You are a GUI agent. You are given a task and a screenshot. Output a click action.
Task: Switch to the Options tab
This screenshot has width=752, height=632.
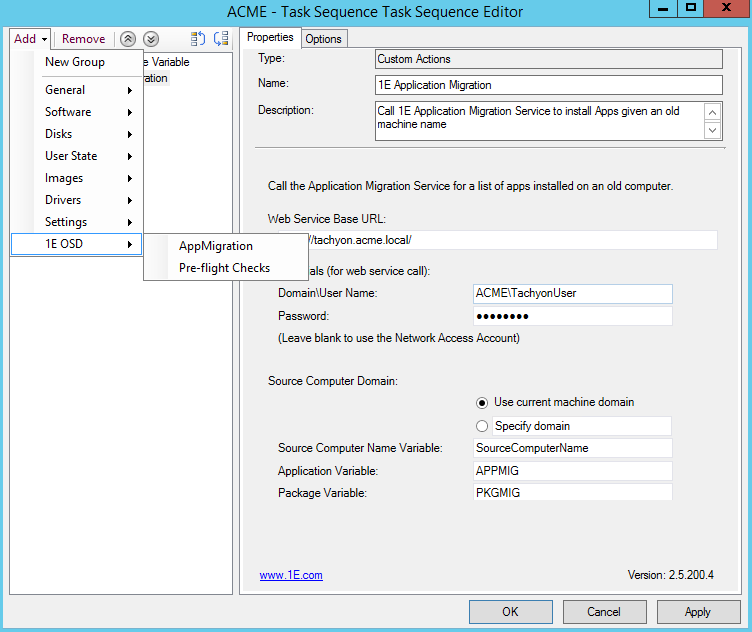[x=323, y=39]
